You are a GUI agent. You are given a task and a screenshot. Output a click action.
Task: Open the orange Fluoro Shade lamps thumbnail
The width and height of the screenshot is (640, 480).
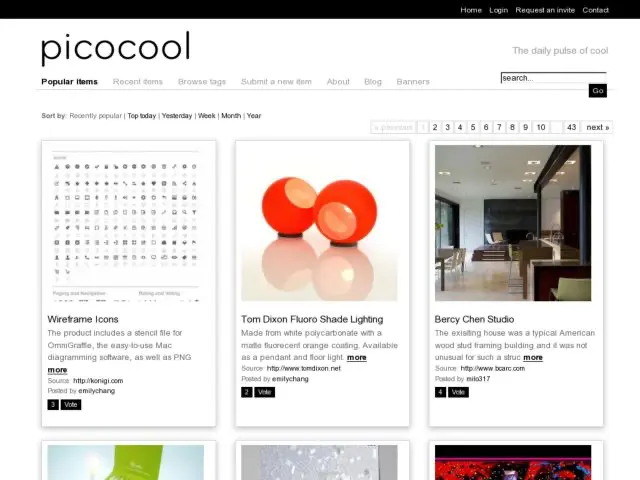point(319,223)
